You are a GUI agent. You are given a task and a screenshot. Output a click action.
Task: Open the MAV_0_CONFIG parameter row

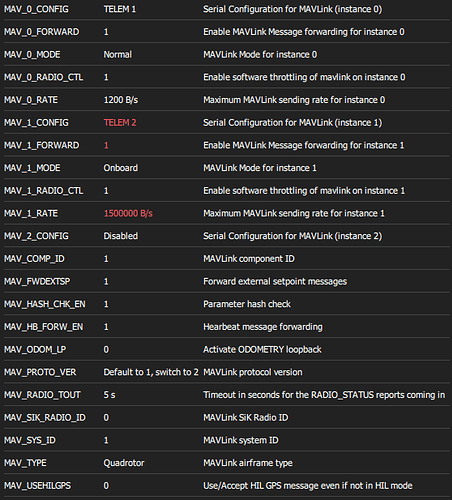click(226, 9)
